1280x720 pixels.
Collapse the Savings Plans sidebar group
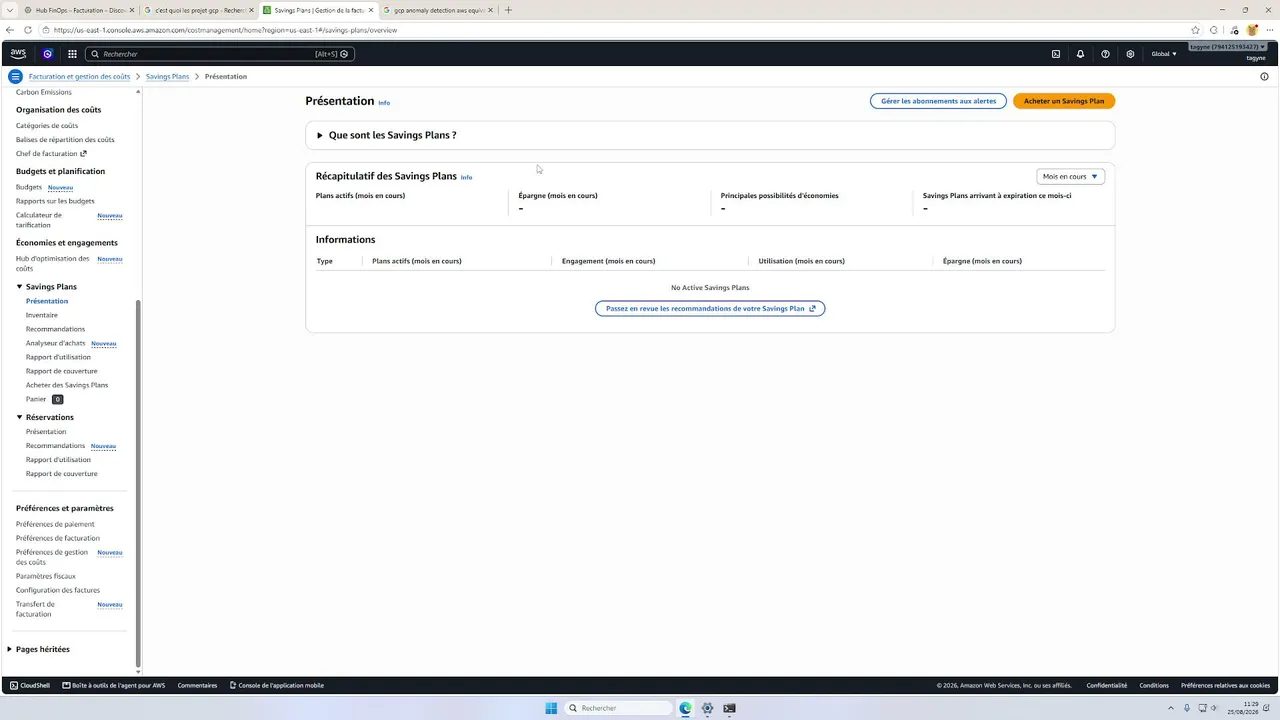click(x=19, y=287)
